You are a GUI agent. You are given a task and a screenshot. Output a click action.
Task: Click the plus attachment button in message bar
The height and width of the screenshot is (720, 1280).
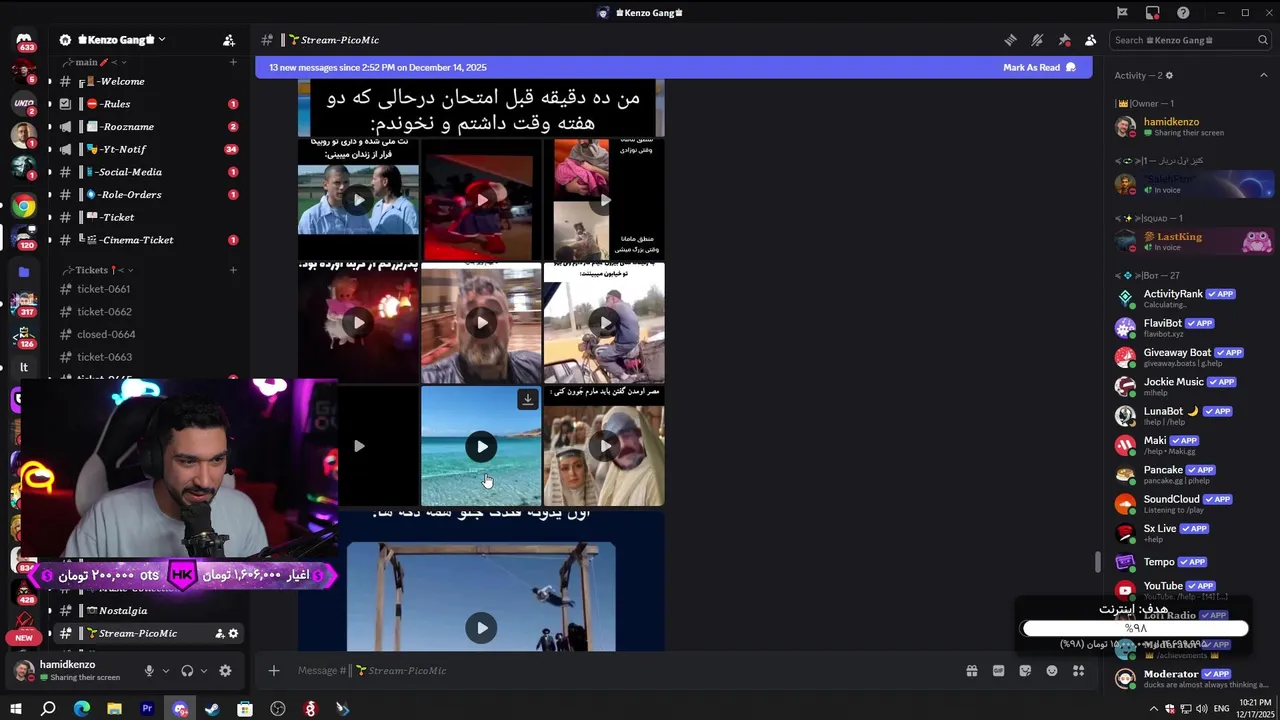(x=274, y=671)
